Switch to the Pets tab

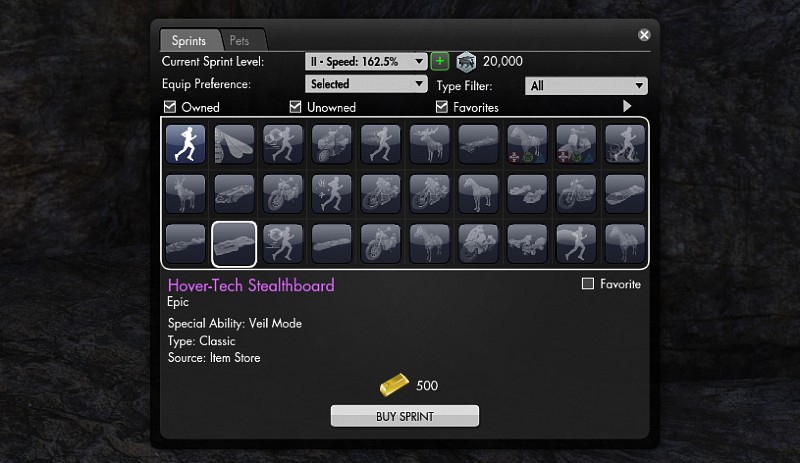click(240, 40)
